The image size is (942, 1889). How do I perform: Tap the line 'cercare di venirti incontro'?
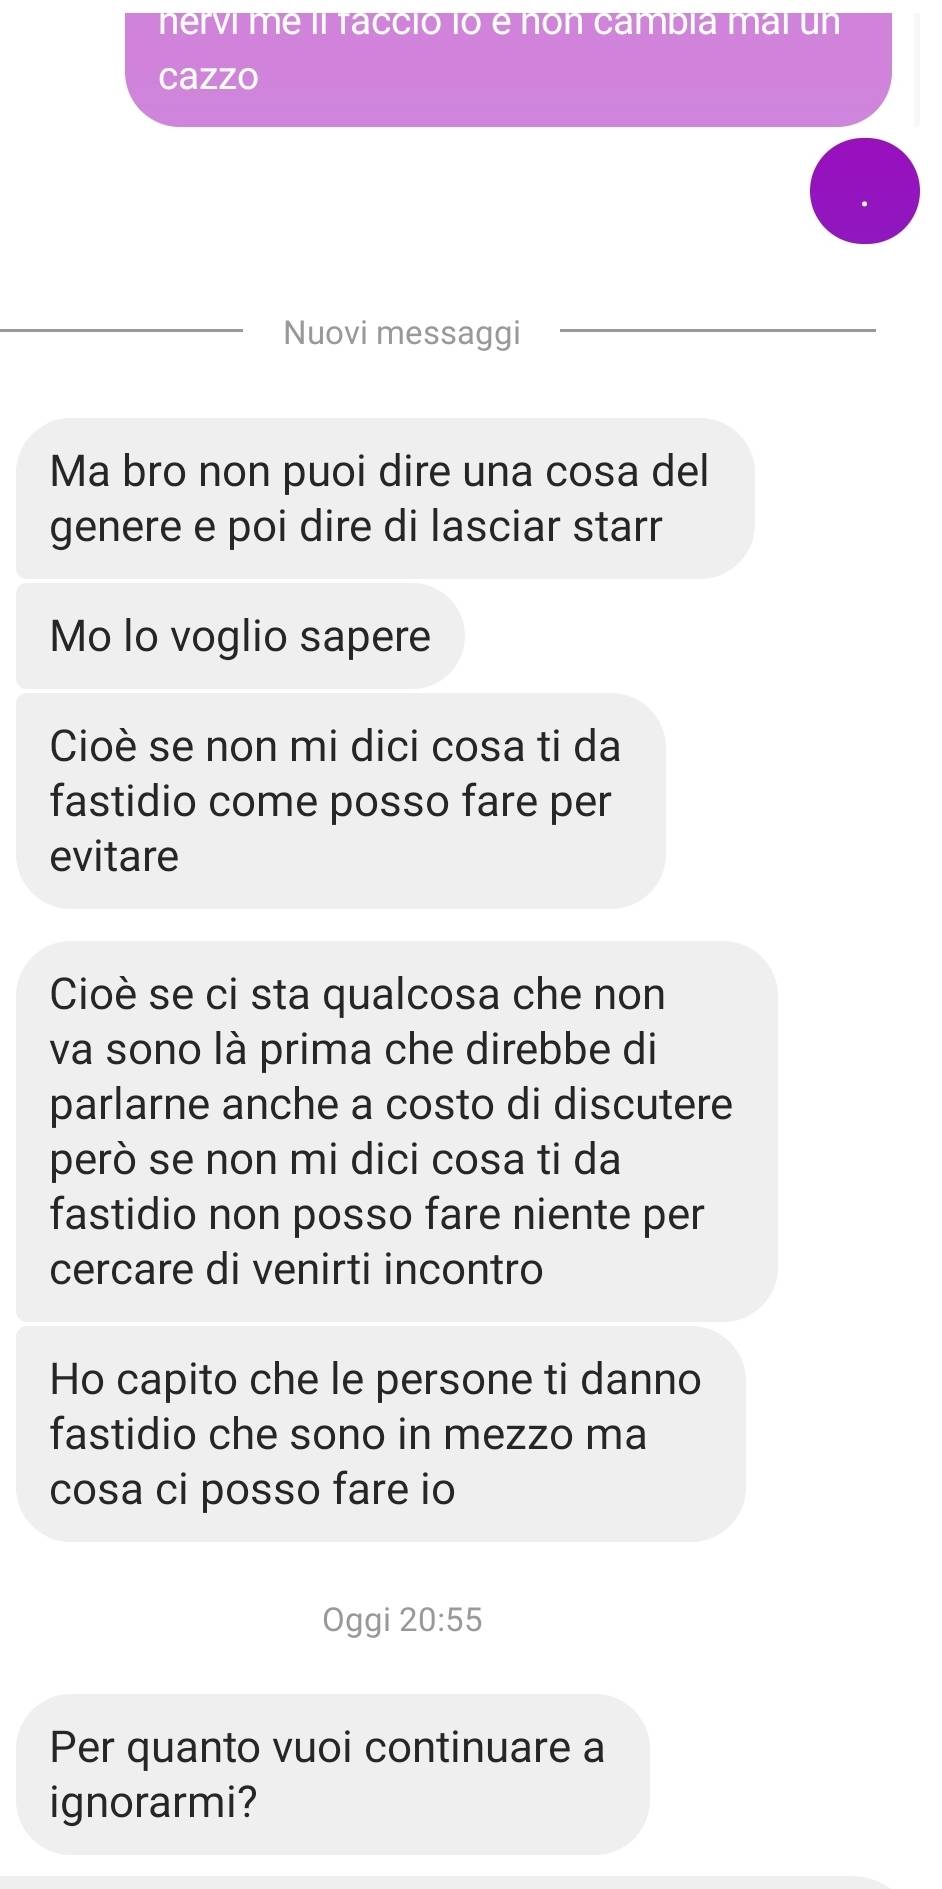[x=297, y=1269]
